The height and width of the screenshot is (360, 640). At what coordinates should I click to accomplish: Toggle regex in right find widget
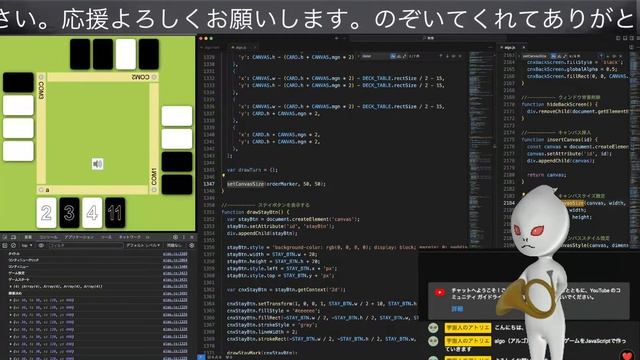click(x=565, y=56)
